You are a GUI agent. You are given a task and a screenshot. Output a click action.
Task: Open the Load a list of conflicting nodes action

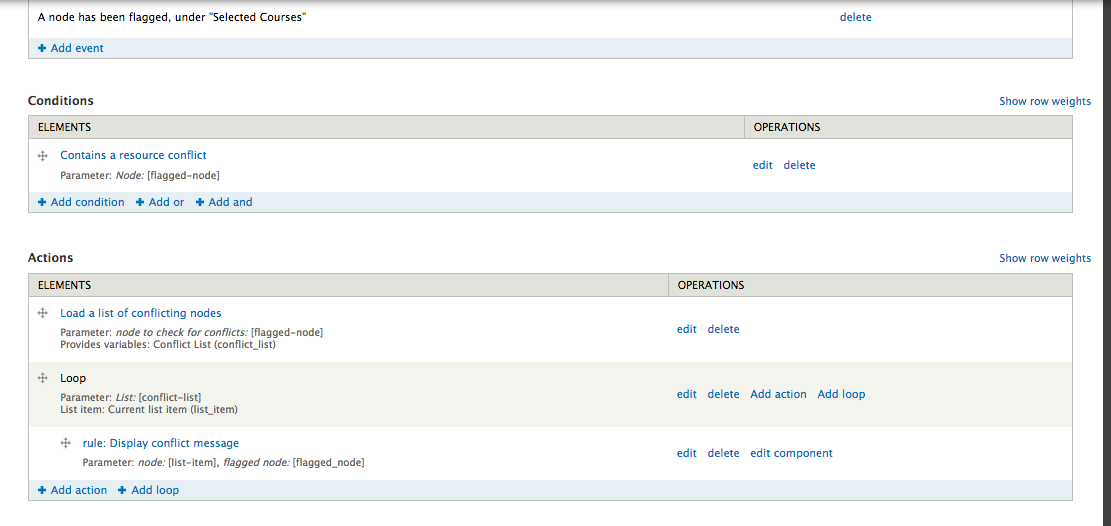click(140, 313)
